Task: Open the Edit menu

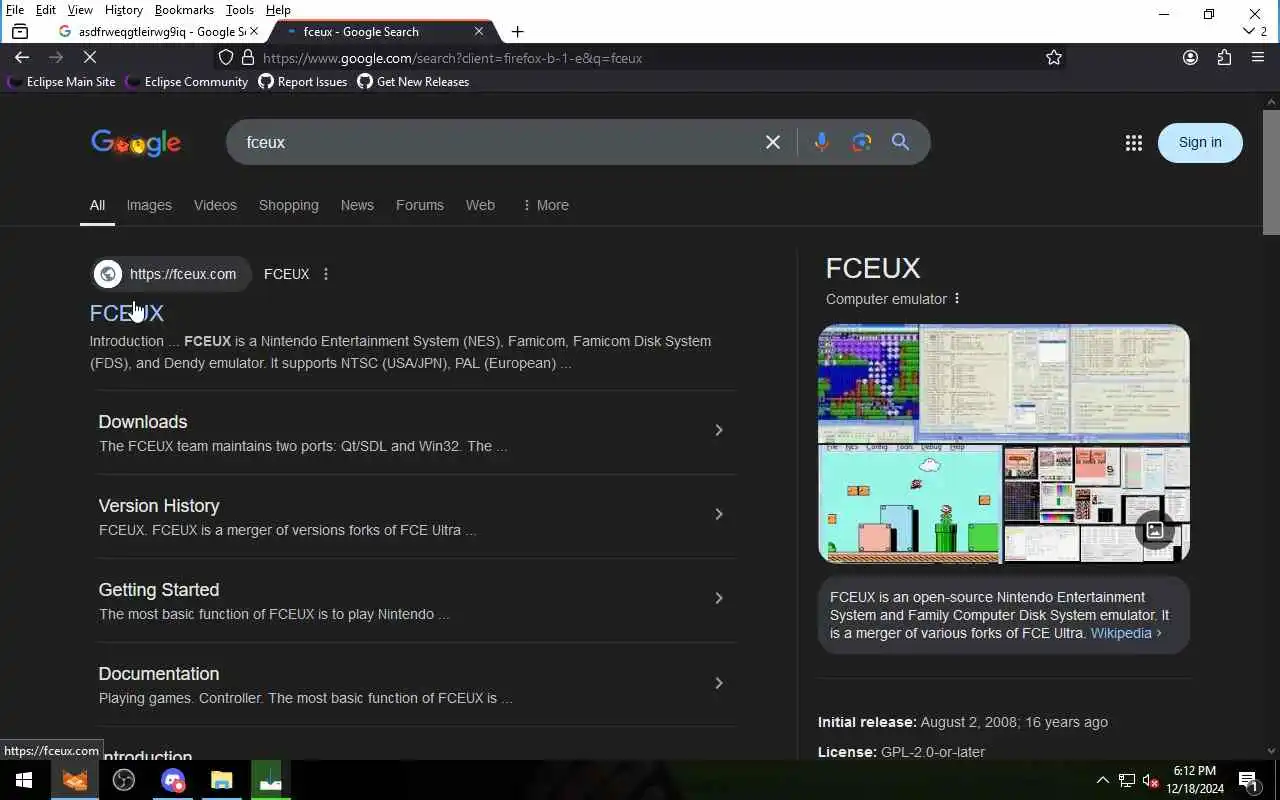Action: 46,10
